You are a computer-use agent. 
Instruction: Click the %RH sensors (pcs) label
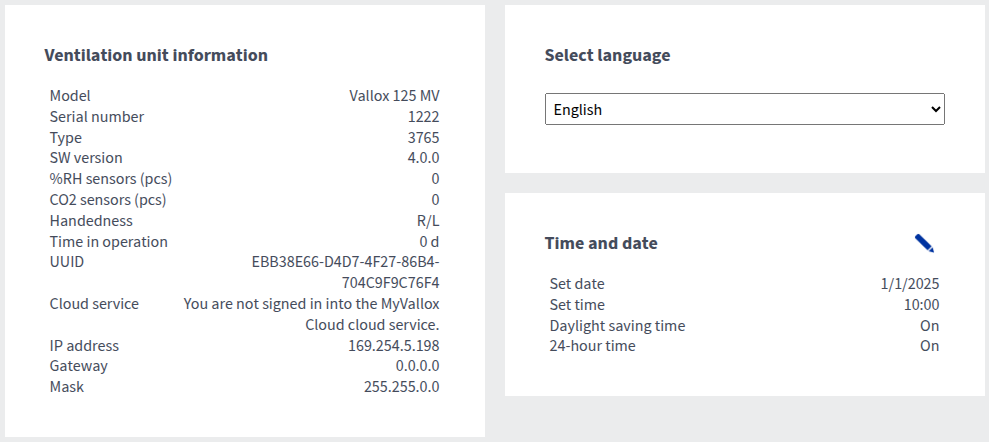pyautogui.click(x=111, y=179)
